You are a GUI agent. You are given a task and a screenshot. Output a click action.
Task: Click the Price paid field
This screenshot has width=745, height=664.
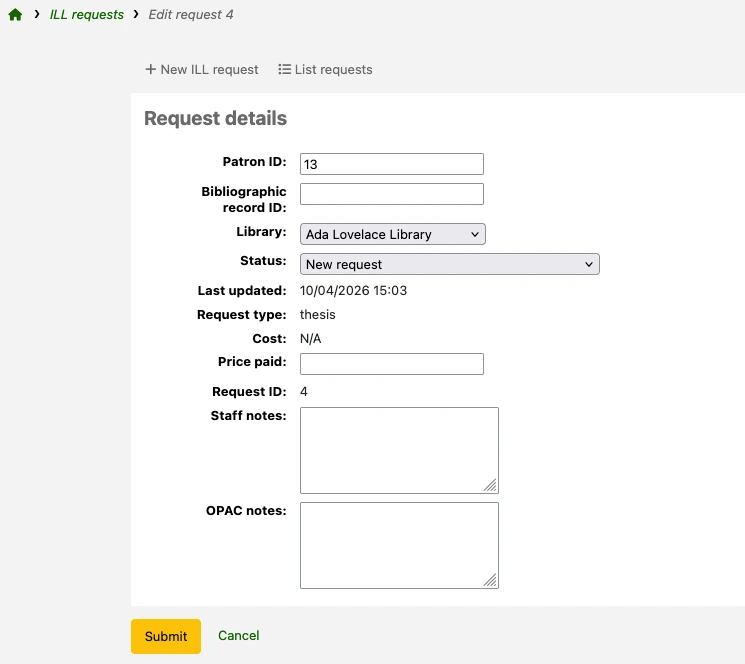(392, 364)
